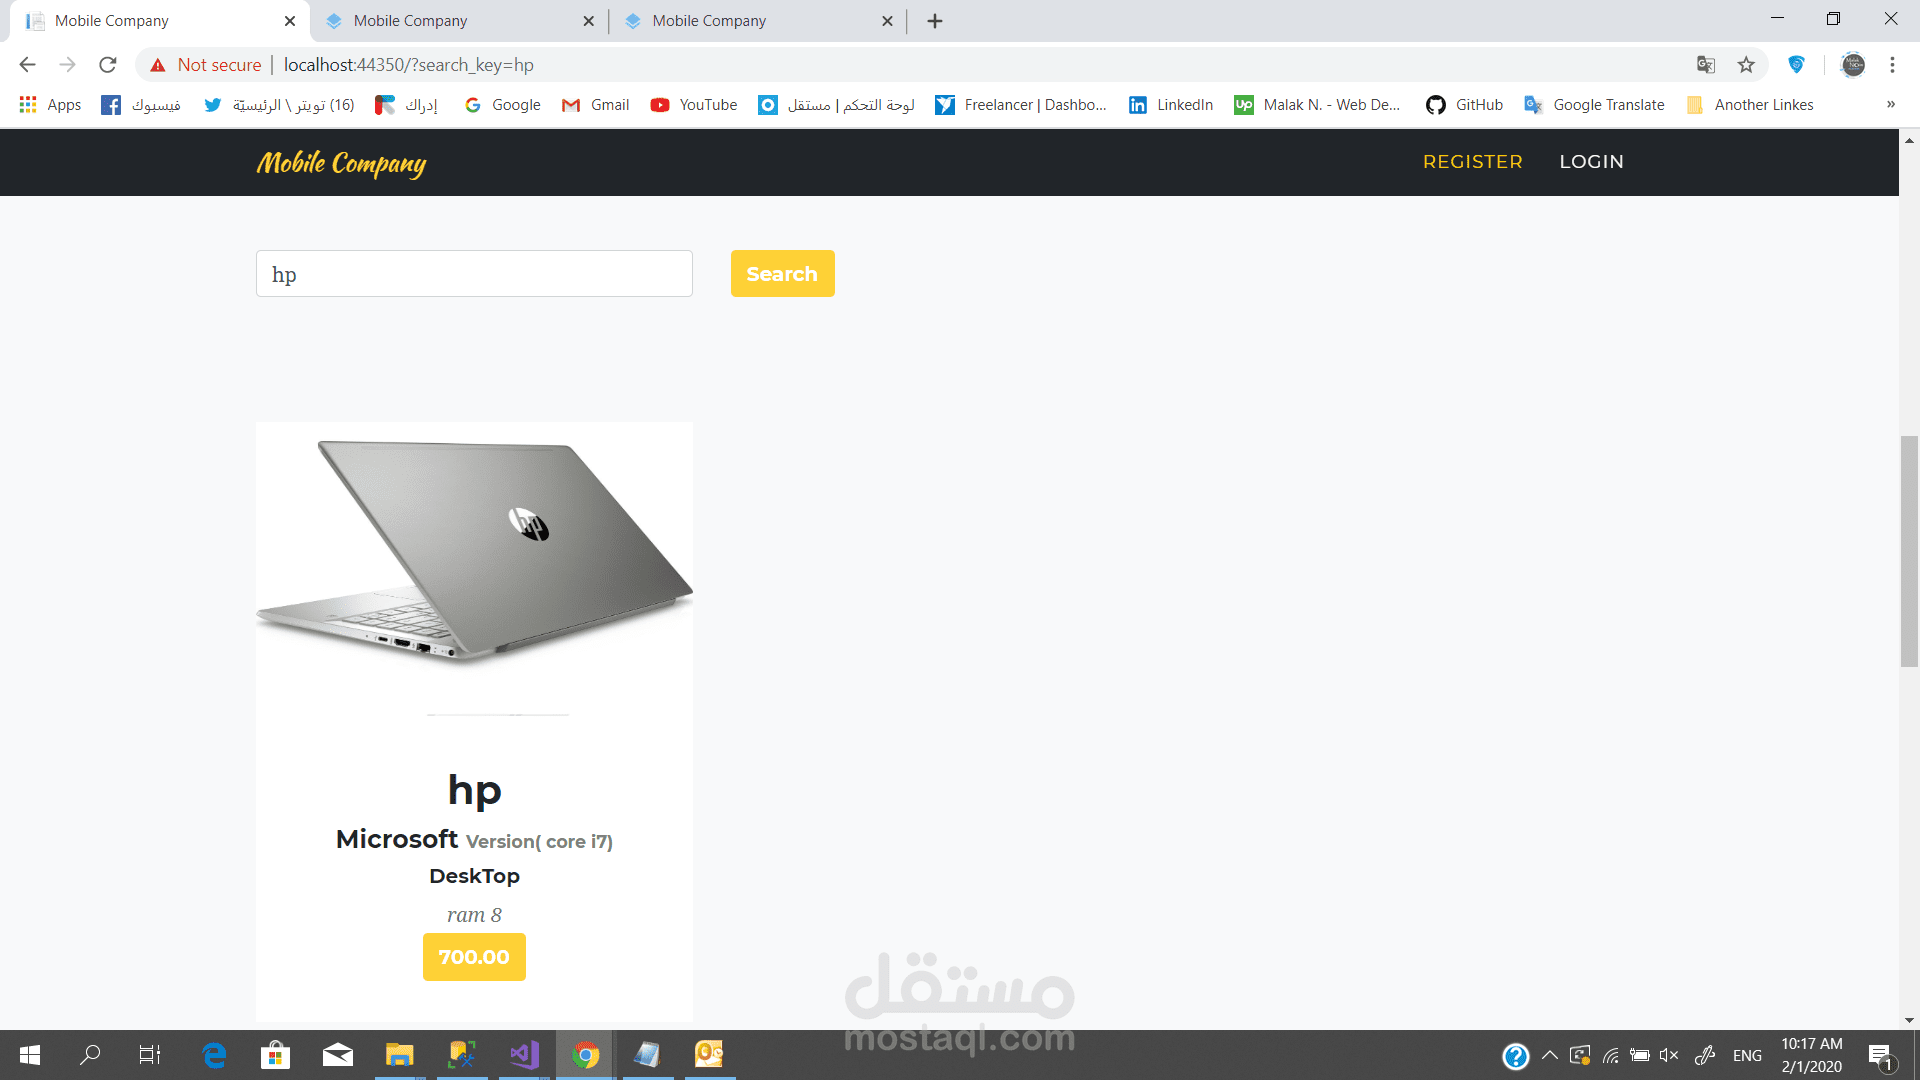Open the GitHub bookmark
This screenshot has height=1080, width=1920.
1465,105
